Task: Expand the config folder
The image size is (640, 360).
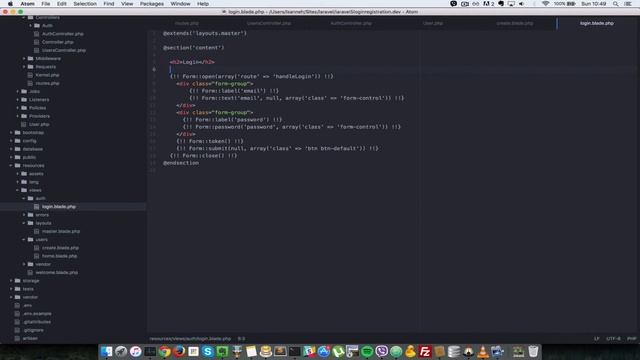Action: 29,141
